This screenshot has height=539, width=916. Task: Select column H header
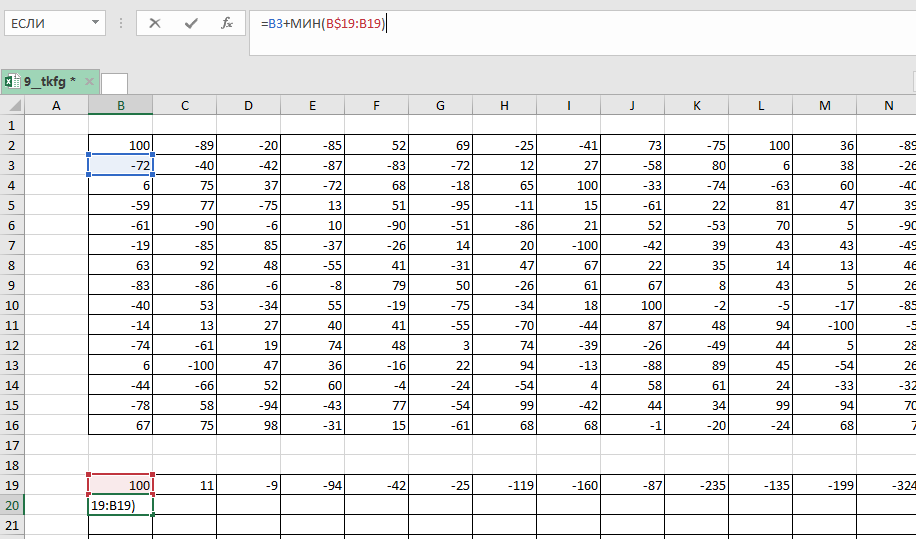point(504,105)
